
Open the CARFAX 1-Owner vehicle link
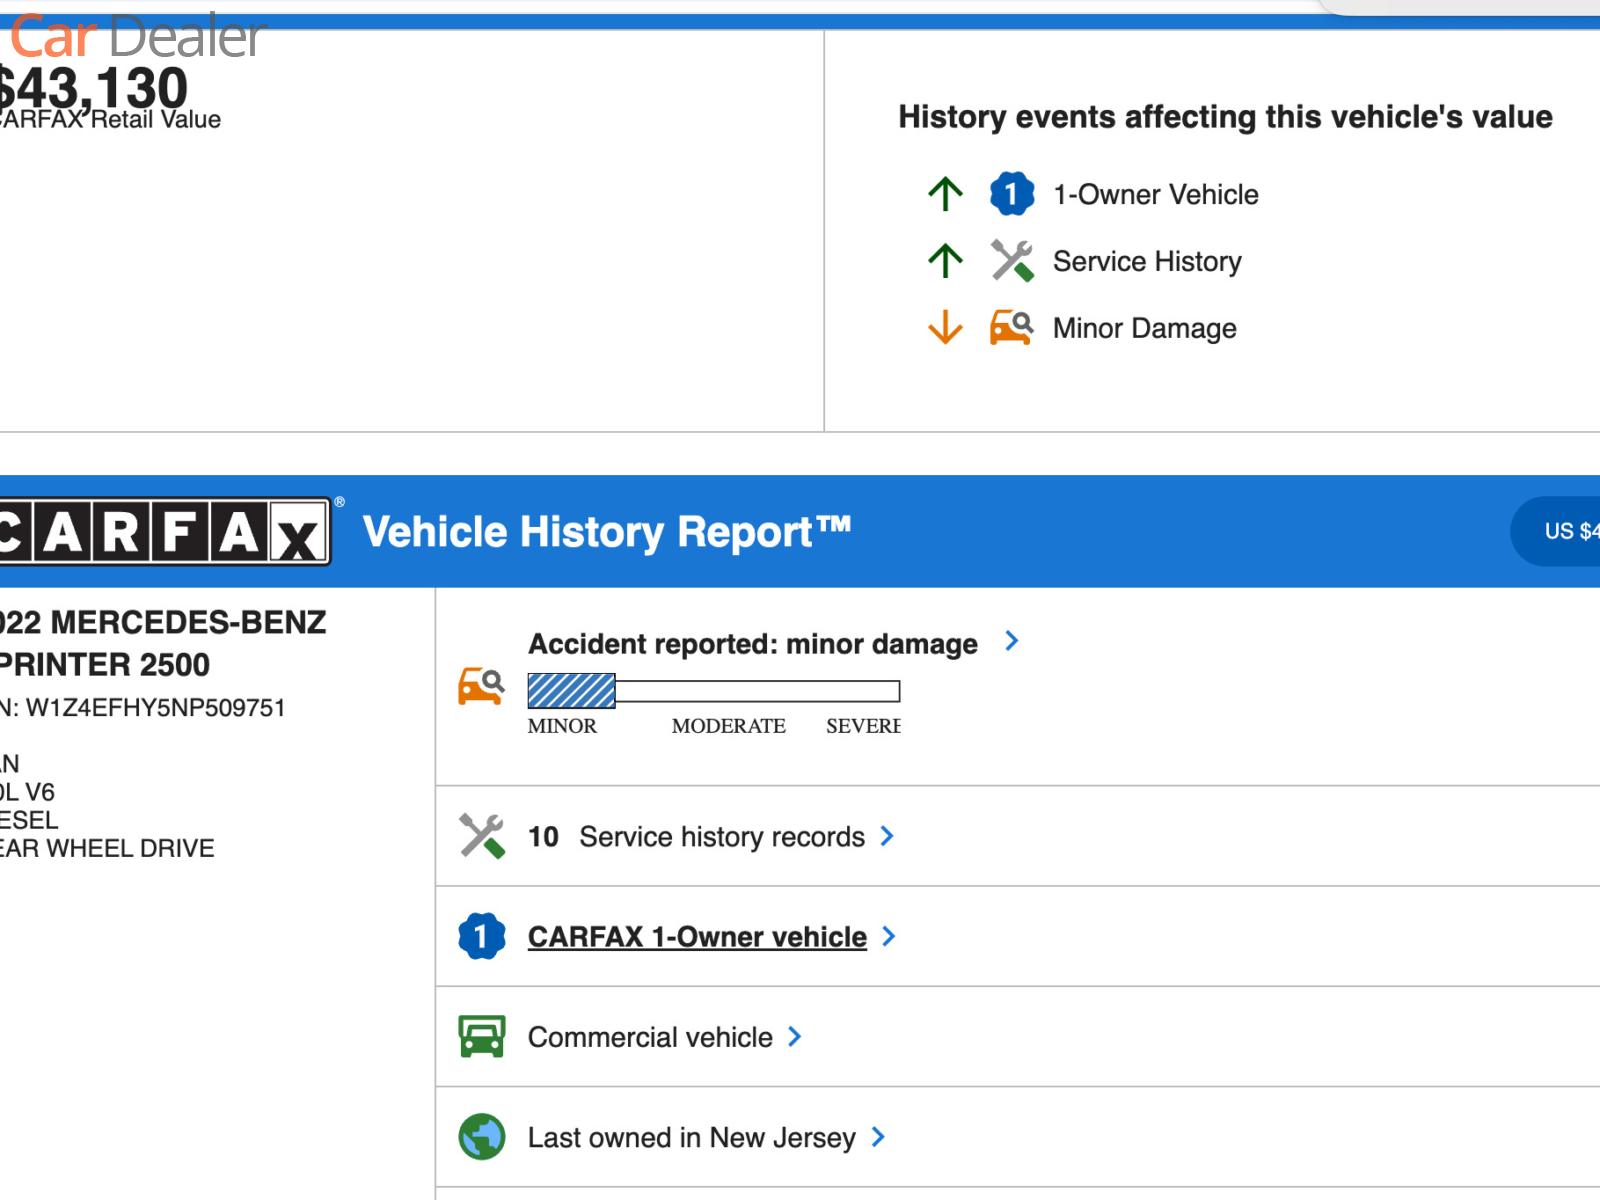(x=697, y=937)
